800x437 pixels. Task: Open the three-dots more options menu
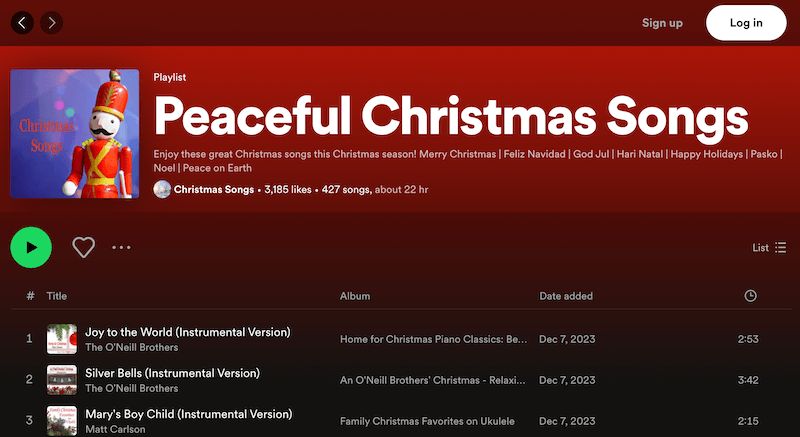coord(122,247)
